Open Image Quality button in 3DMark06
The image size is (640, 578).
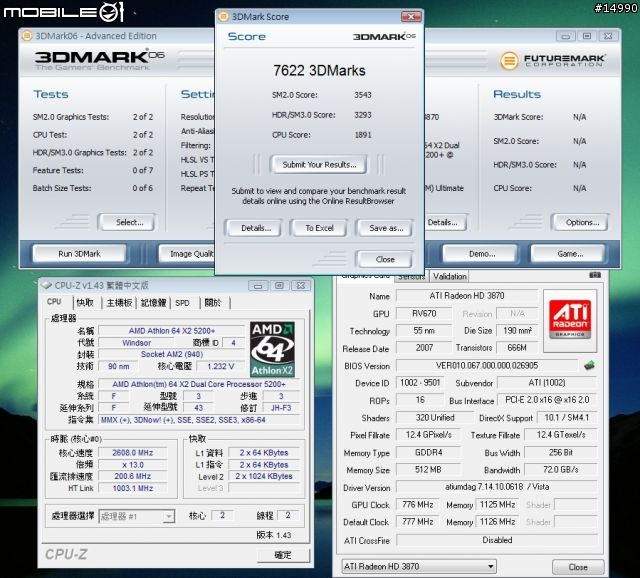click(187, 253)
